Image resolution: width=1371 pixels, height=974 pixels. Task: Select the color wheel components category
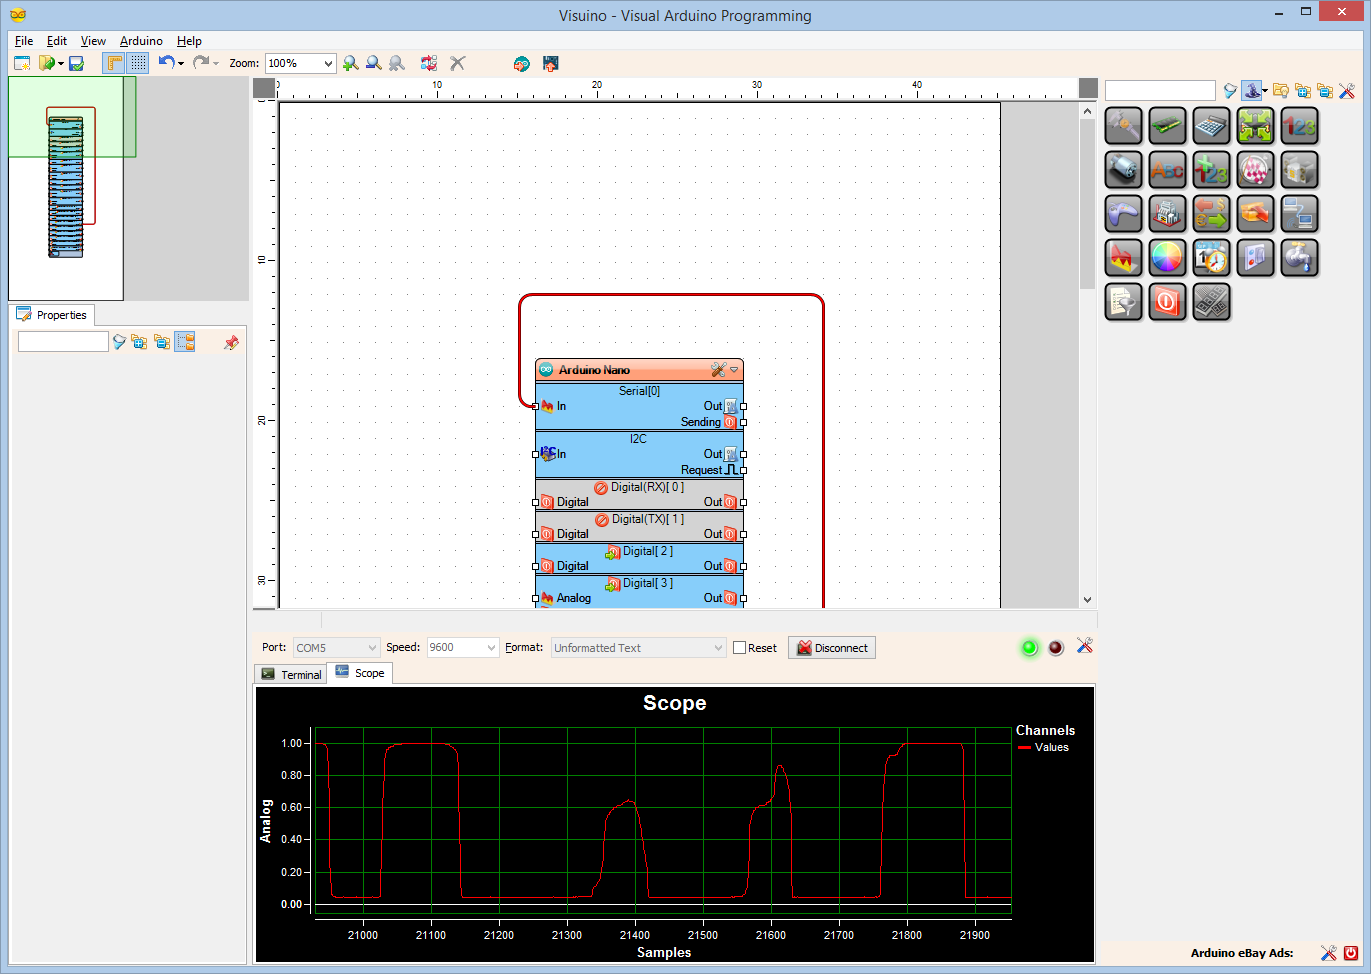[x=1167, y=257]
